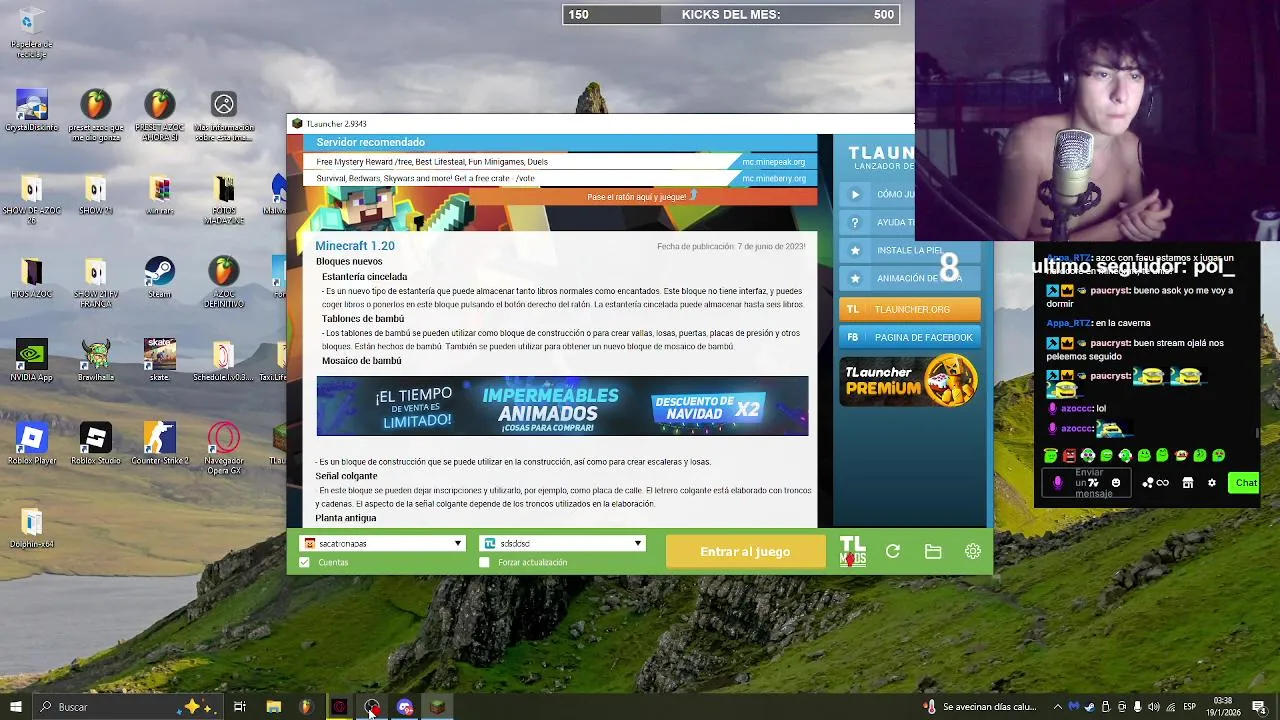Click 'Impermeables Animados' ad banner
Screen dimensions: 1280x720
tap(562, 406)
